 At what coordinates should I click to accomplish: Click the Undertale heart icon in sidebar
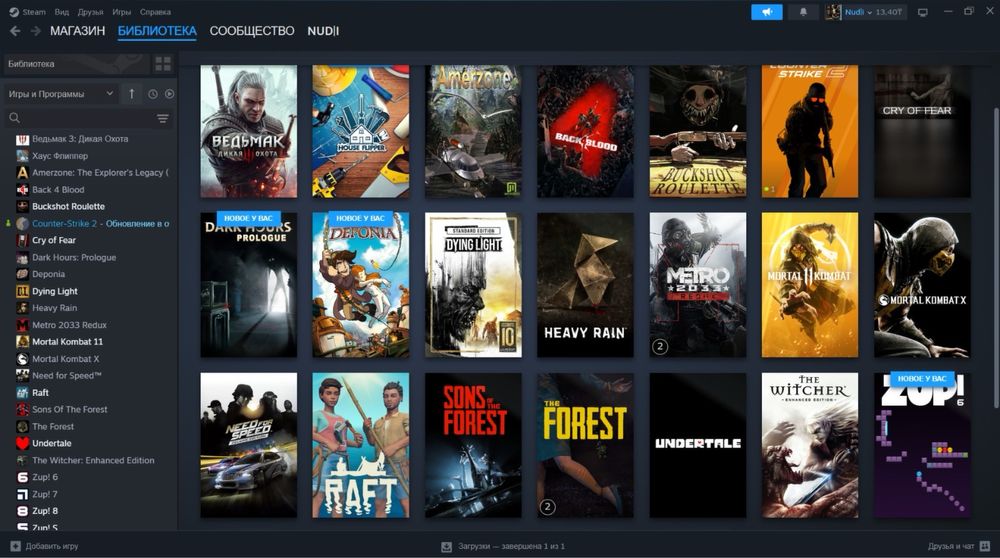22,443
